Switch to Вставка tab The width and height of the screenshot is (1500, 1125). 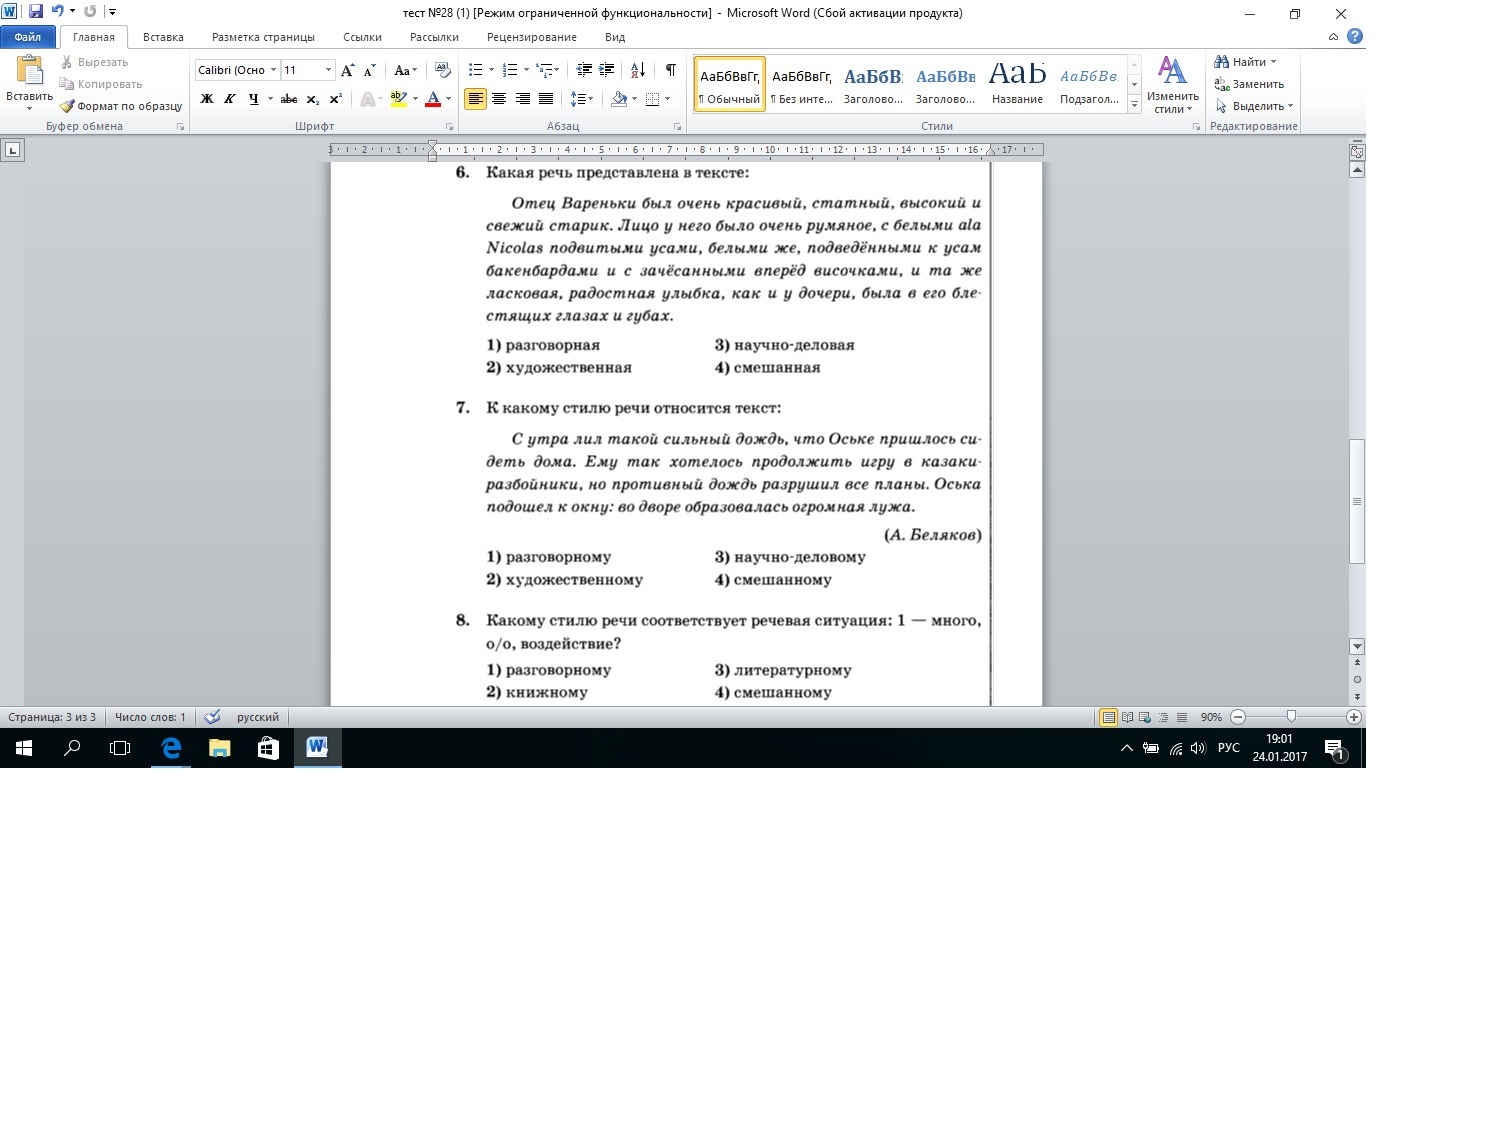coord(163,37)
